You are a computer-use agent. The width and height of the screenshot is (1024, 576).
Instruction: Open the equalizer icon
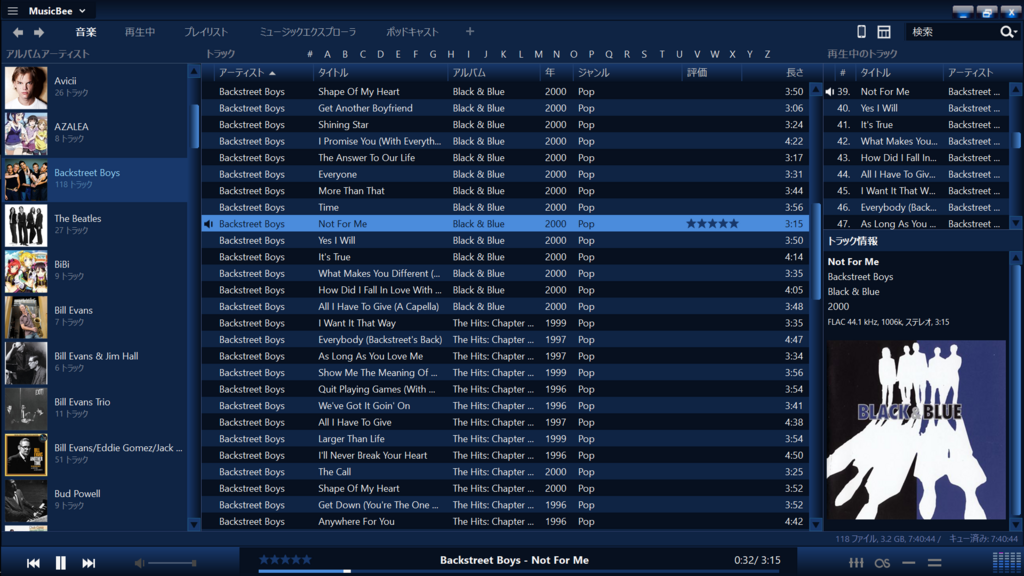856,563
